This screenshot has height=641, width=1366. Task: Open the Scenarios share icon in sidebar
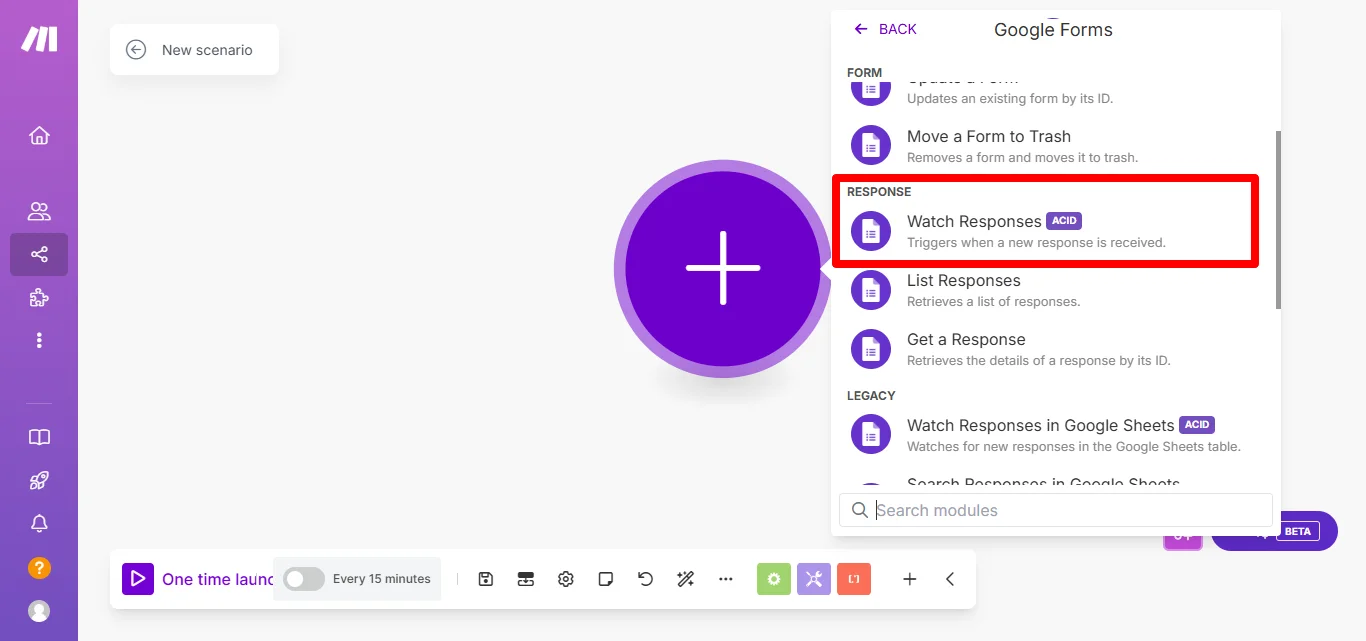(39, 254)
